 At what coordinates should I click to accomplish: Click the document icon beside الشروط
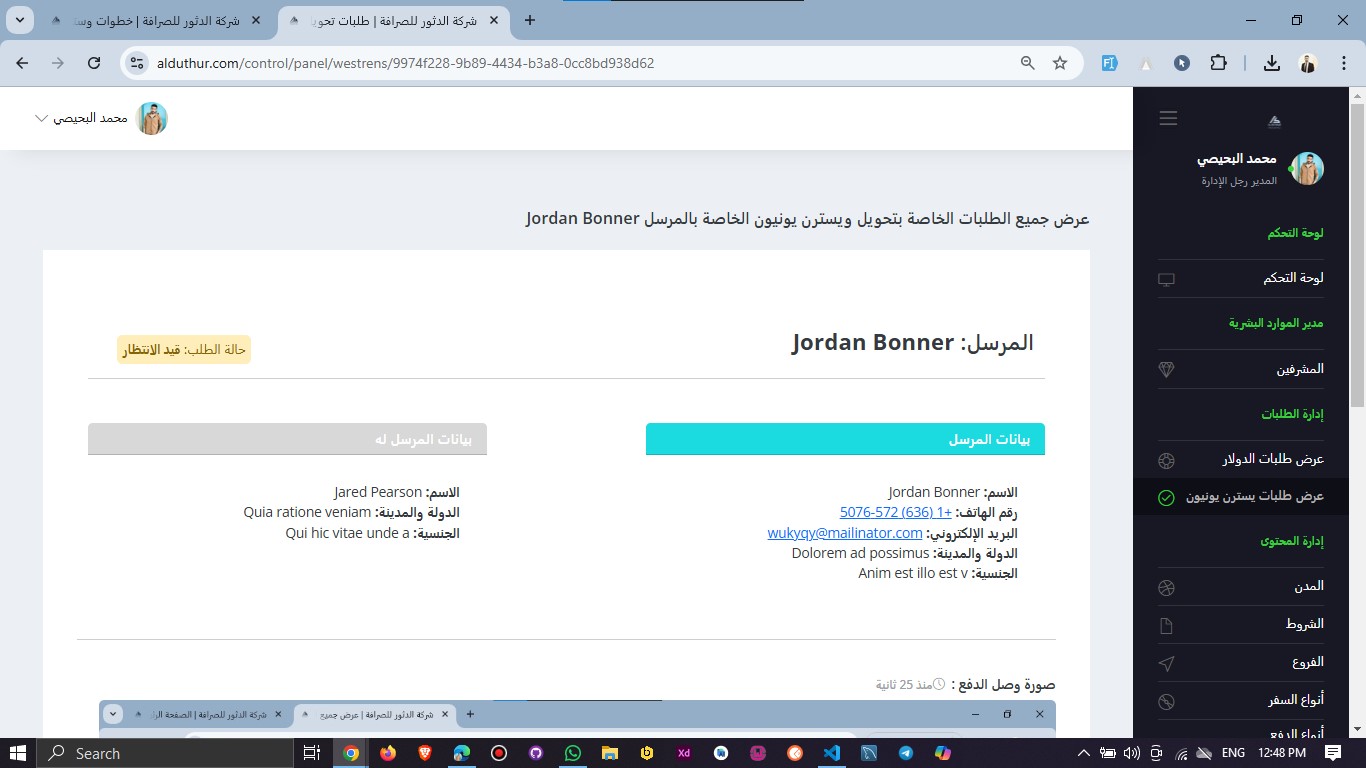point(1166,625)
